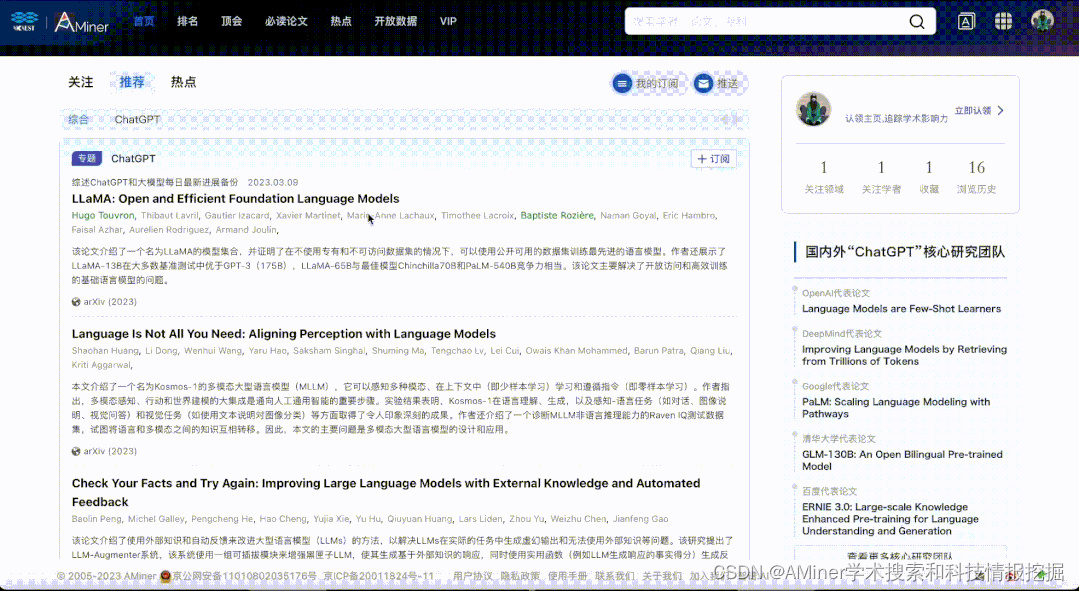Switch to the 关注 feed tab
The width and height of the screenshot is (1079, 591).
click(x=81, y=82)
